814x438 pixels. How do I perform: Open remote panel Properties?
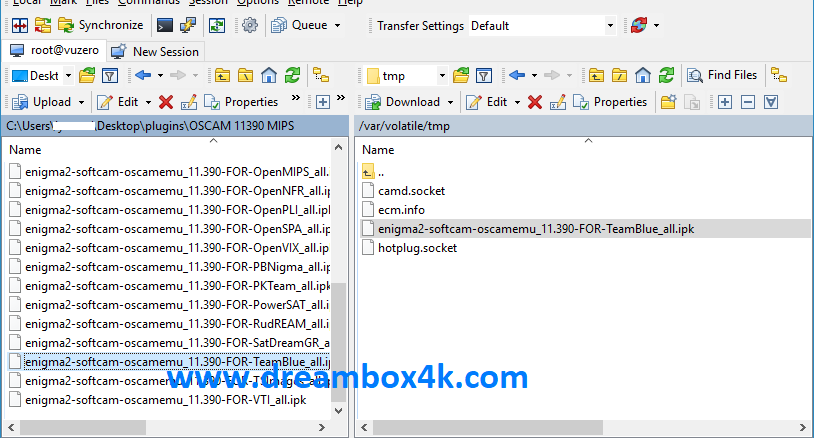pyautogui.click(x=610, y=102)
